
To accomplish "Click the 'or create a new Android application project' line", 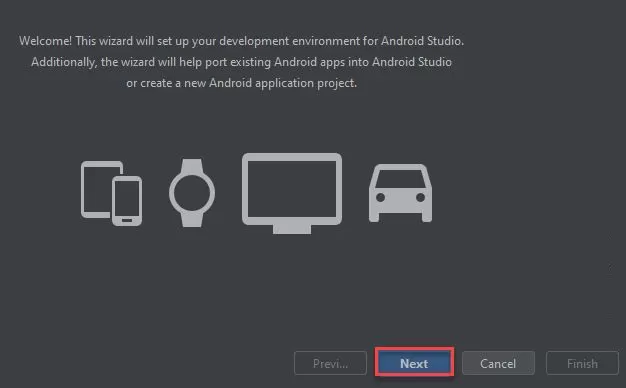I will 242,83.
